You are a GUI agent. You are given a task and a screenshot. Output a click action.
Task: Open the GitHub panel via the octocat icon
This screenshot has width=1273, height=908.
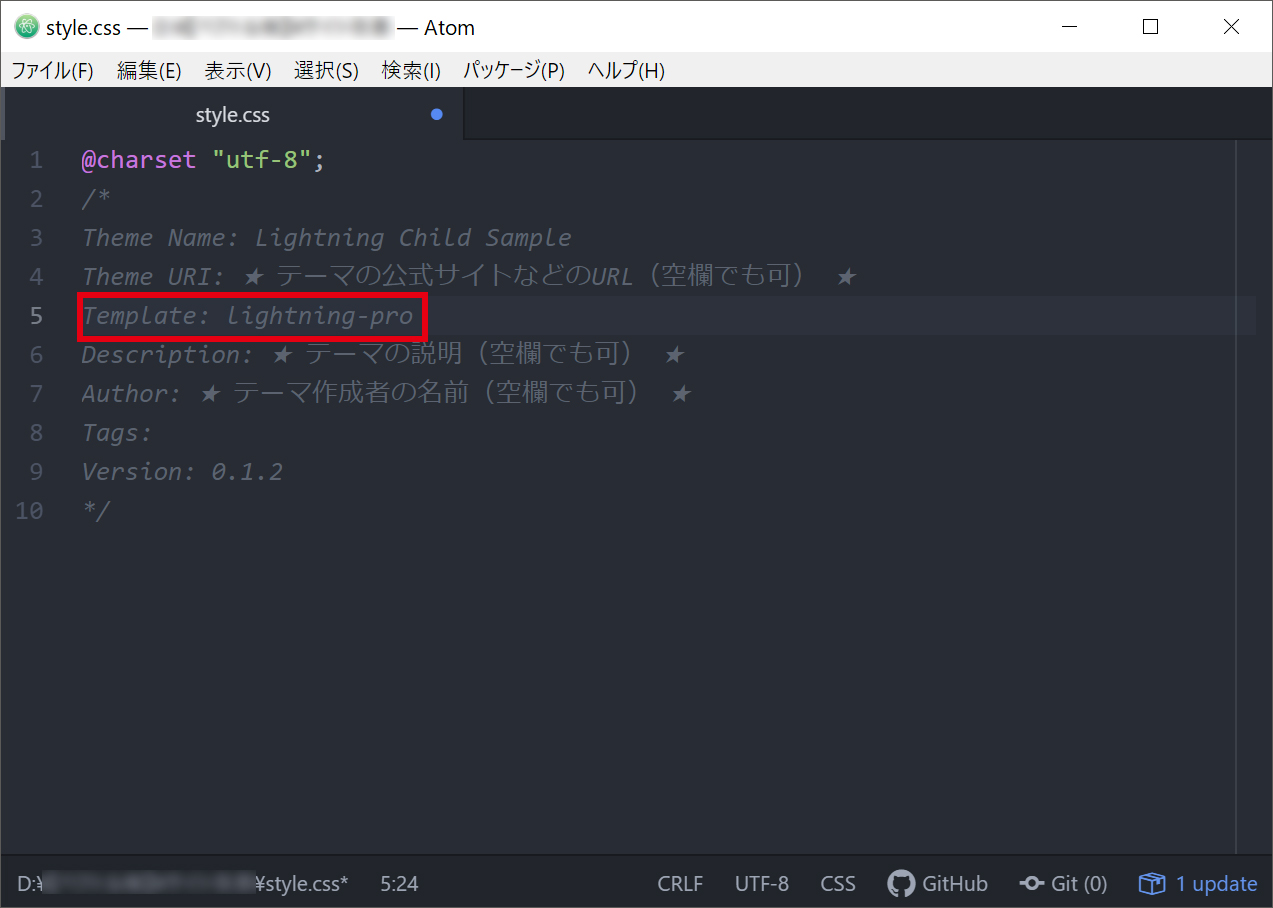coord(901,883)
